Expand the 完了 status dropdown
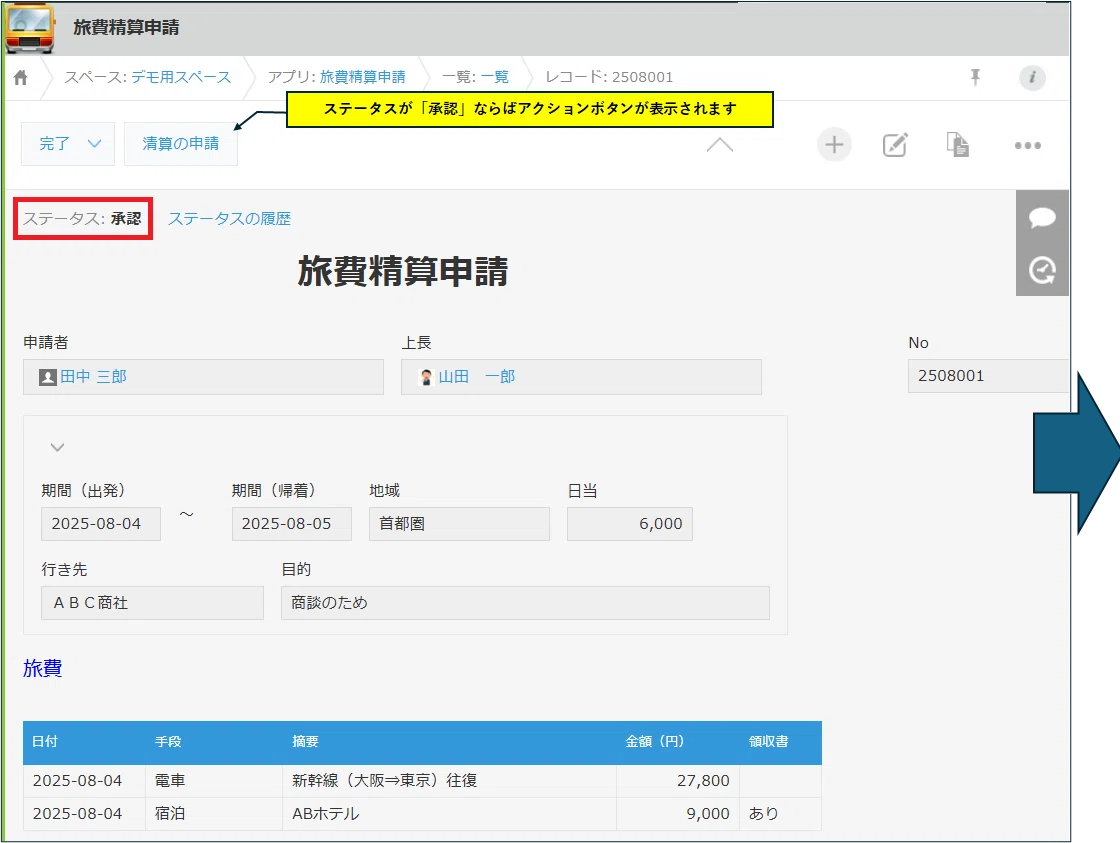The image size is (1120, 843). point(68,144)
